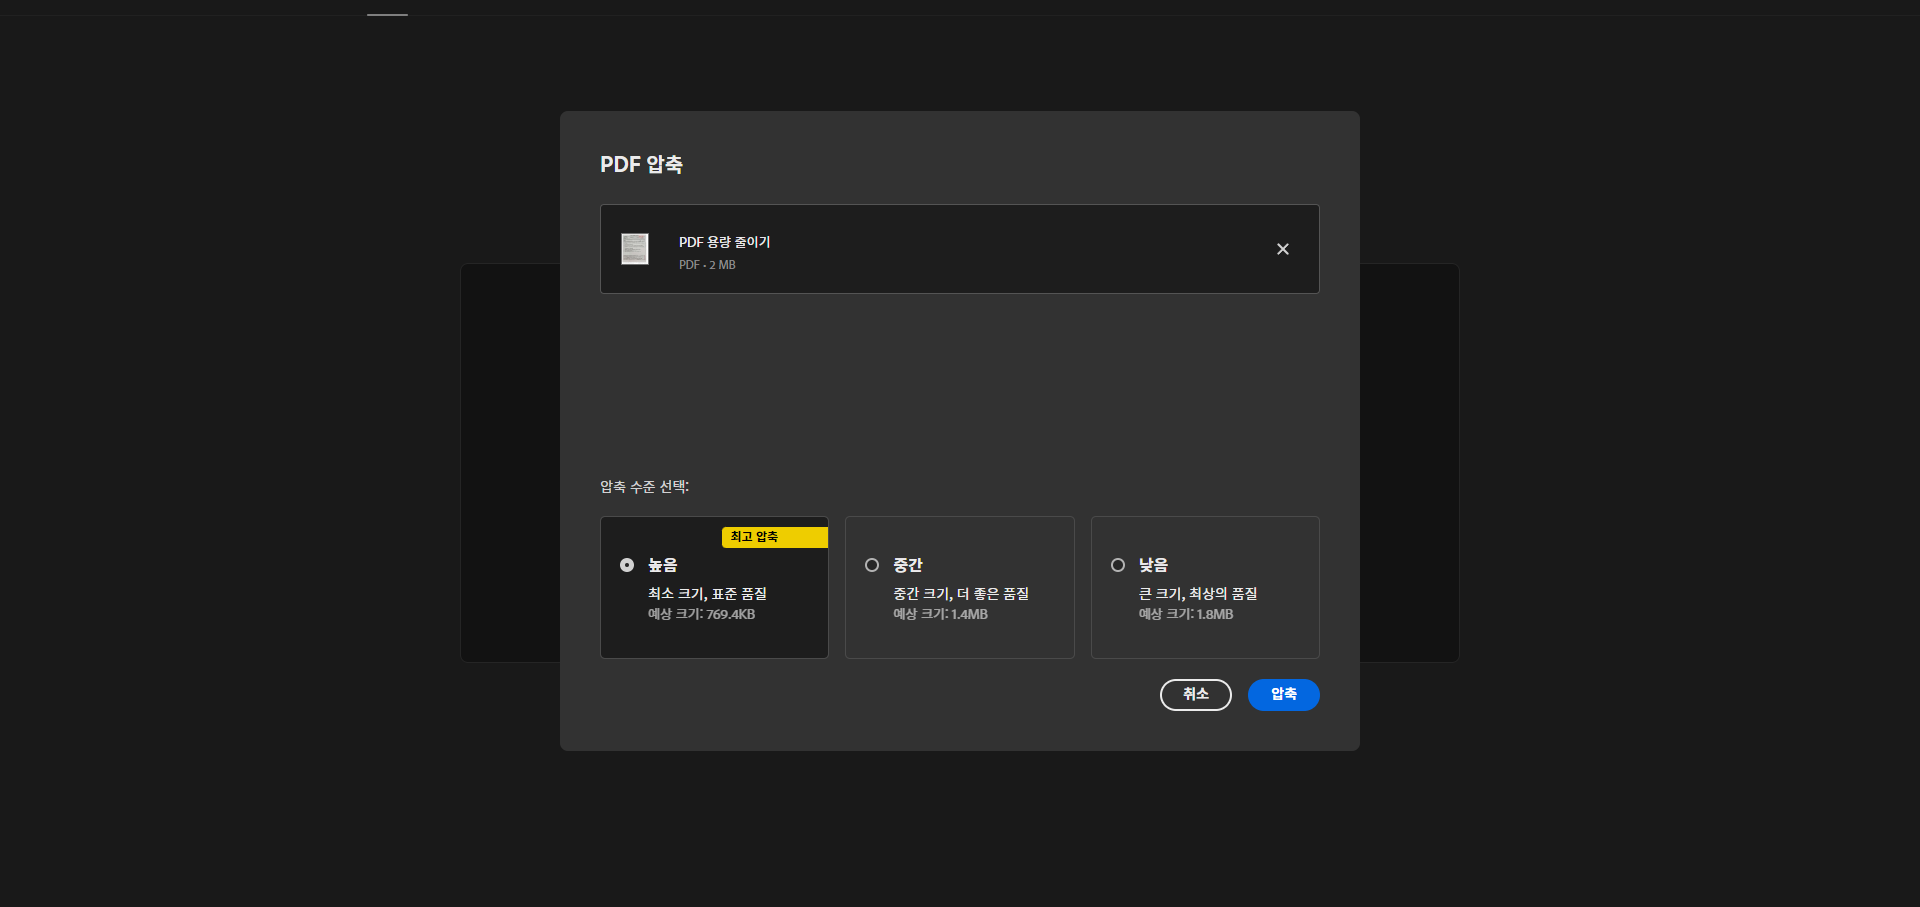Click the 최고 압축 badge
The image size is (1920, 907).
tap(772, 537)
